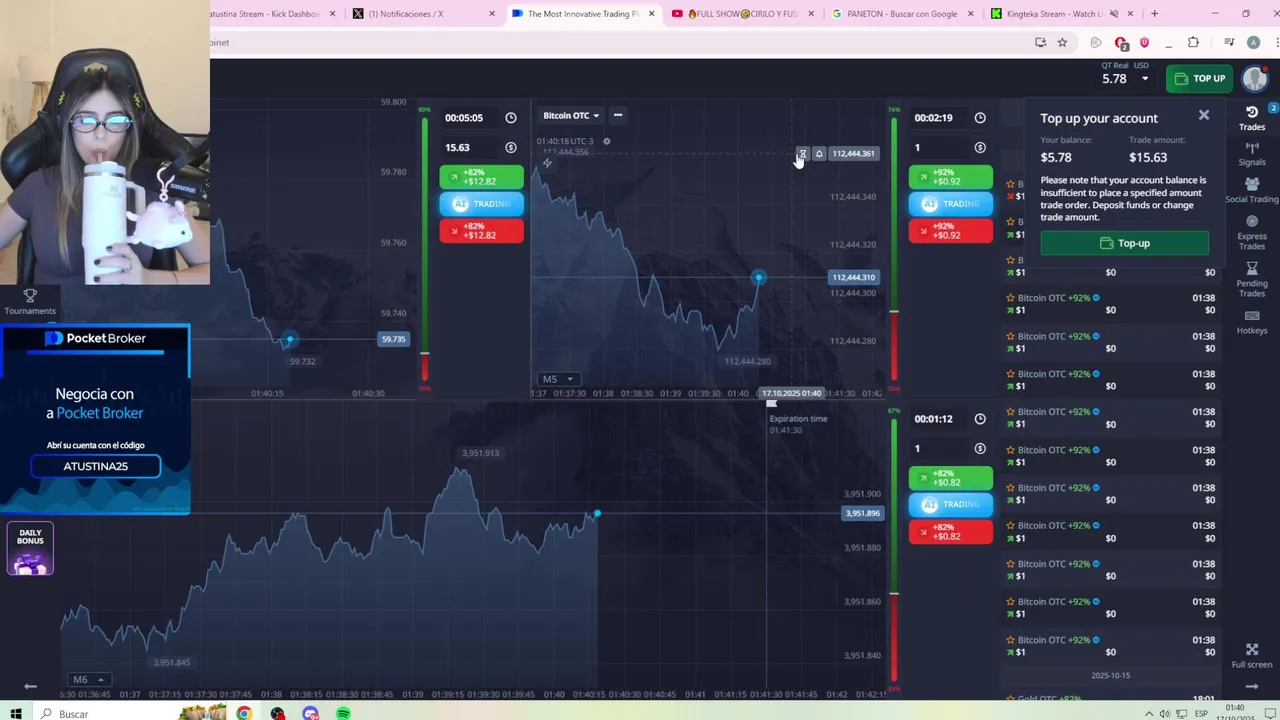
Task: Switch to Full screen mode
Action: point(1252,655)
